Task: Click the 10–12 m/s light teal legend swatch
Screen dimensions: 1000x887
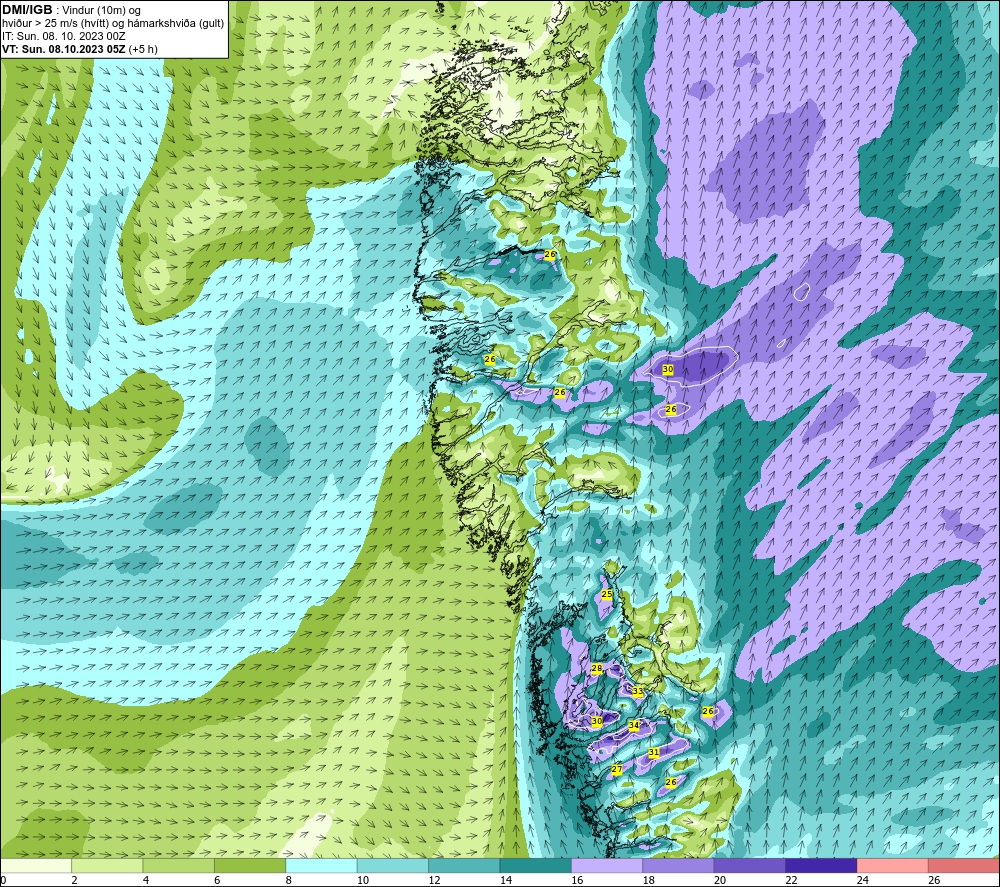Action: [x=393, y=866]
